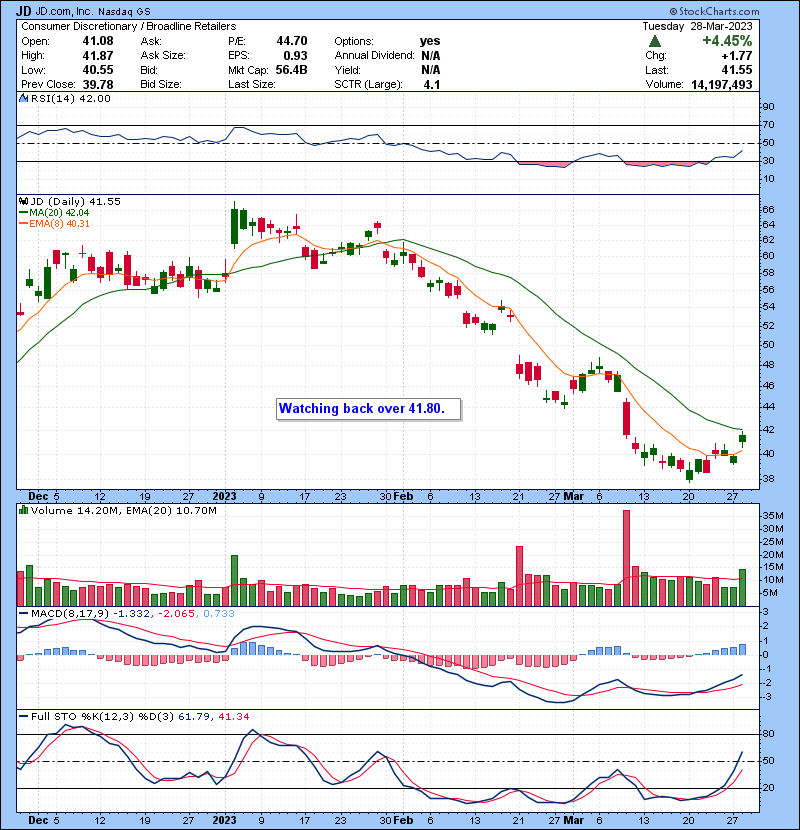
Task: Click the 'Yield:' label
Action: click(x=347, y=70)
